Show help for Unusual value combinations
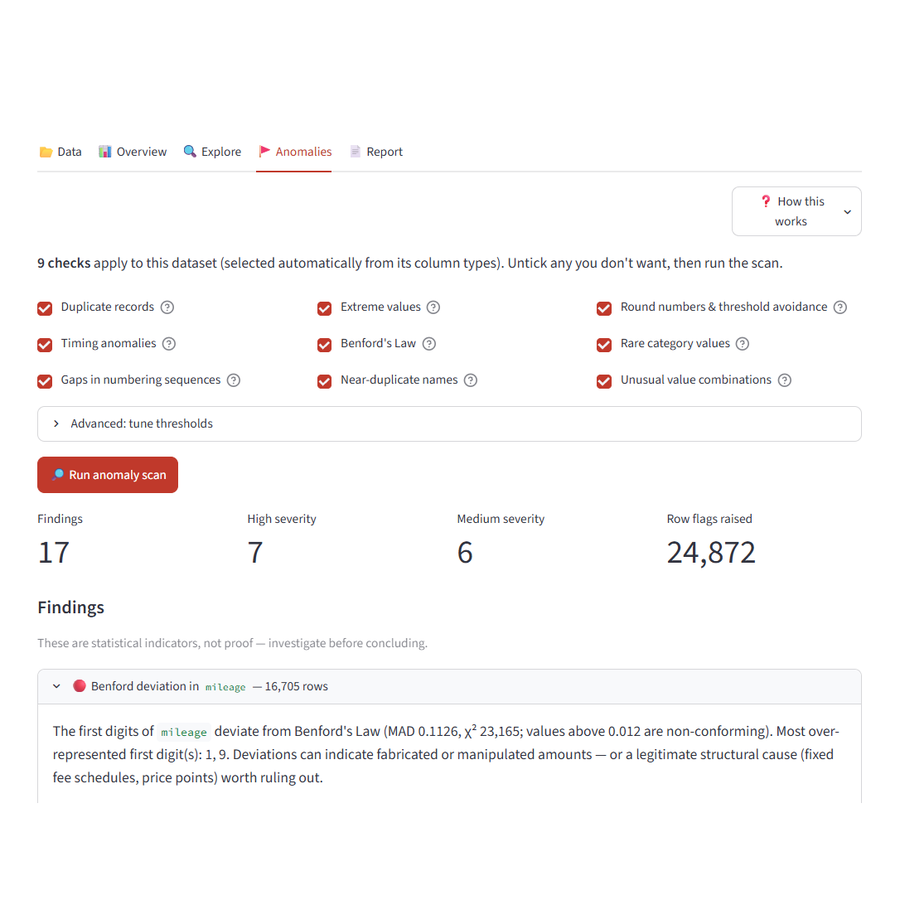The width and height of the screenshot is (900, 900). [x=785, y=380]
